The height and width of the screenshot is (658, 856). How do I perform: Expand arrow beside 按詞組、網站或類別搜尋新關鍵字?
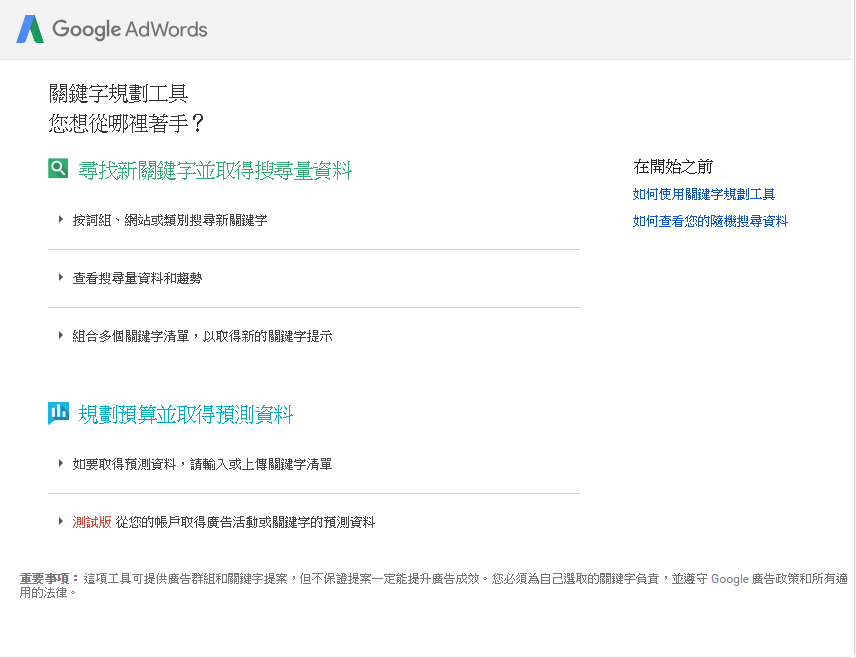pyautogui.click(x=60, y=219)
